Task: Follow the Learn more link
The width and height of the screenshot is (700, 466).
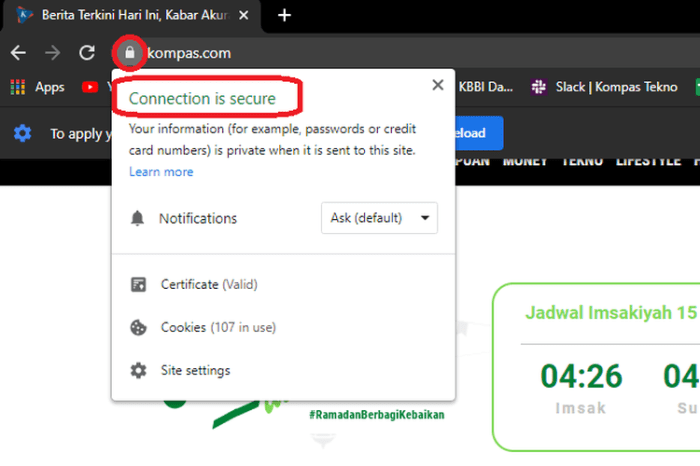Action: [x=161, y=172]
